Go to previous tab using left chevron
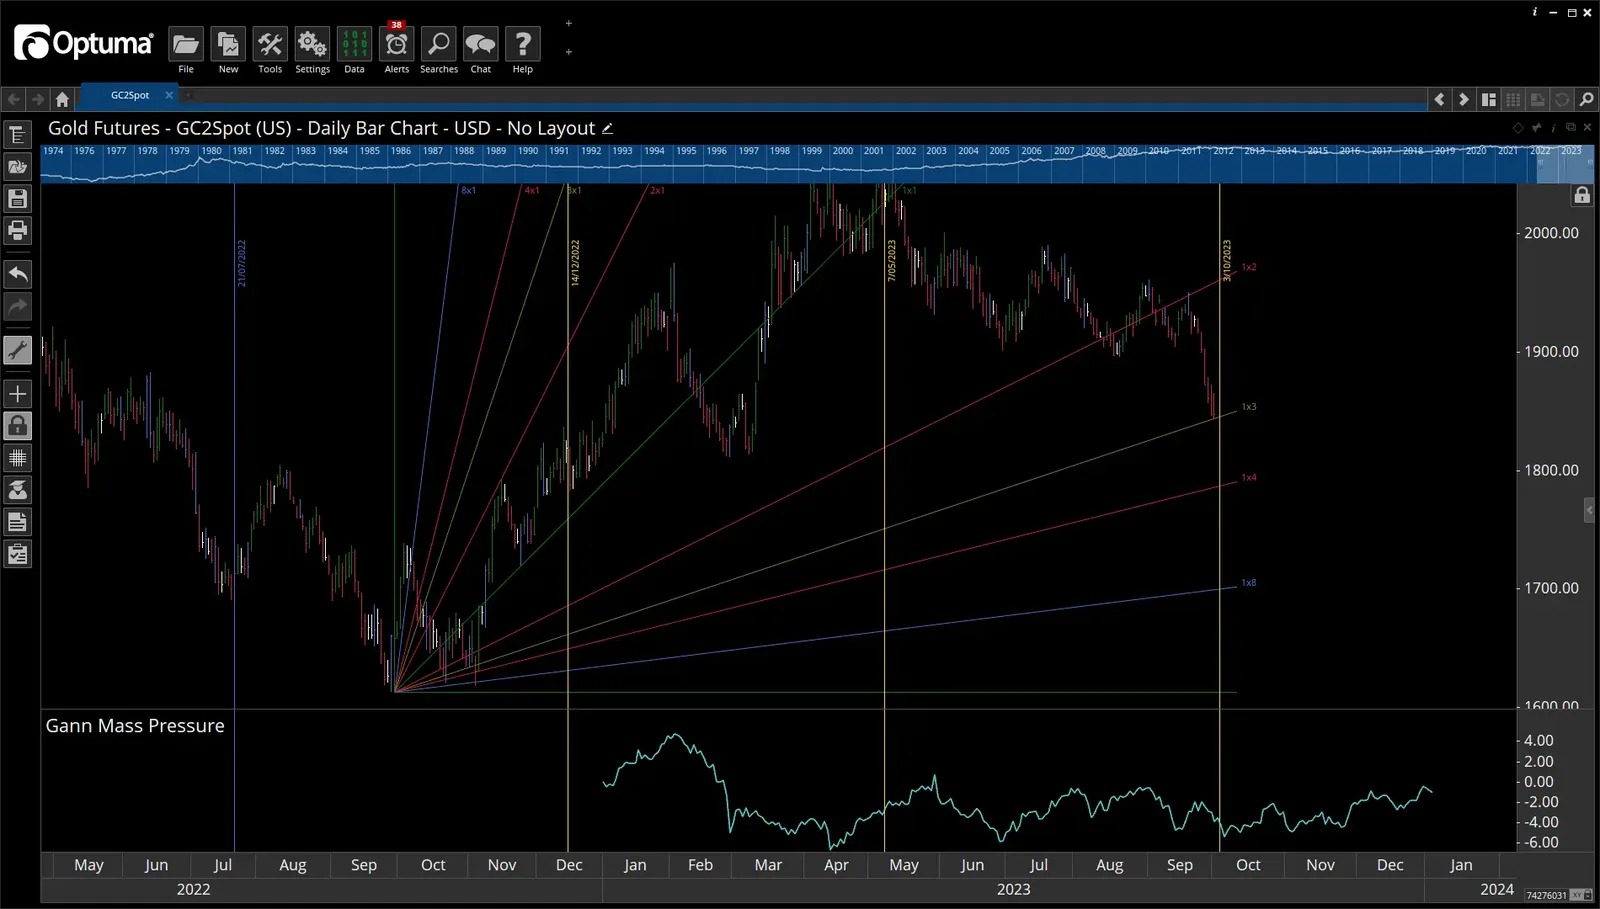The width and height of the screenshot is (1600, 909). (1440, 99)
